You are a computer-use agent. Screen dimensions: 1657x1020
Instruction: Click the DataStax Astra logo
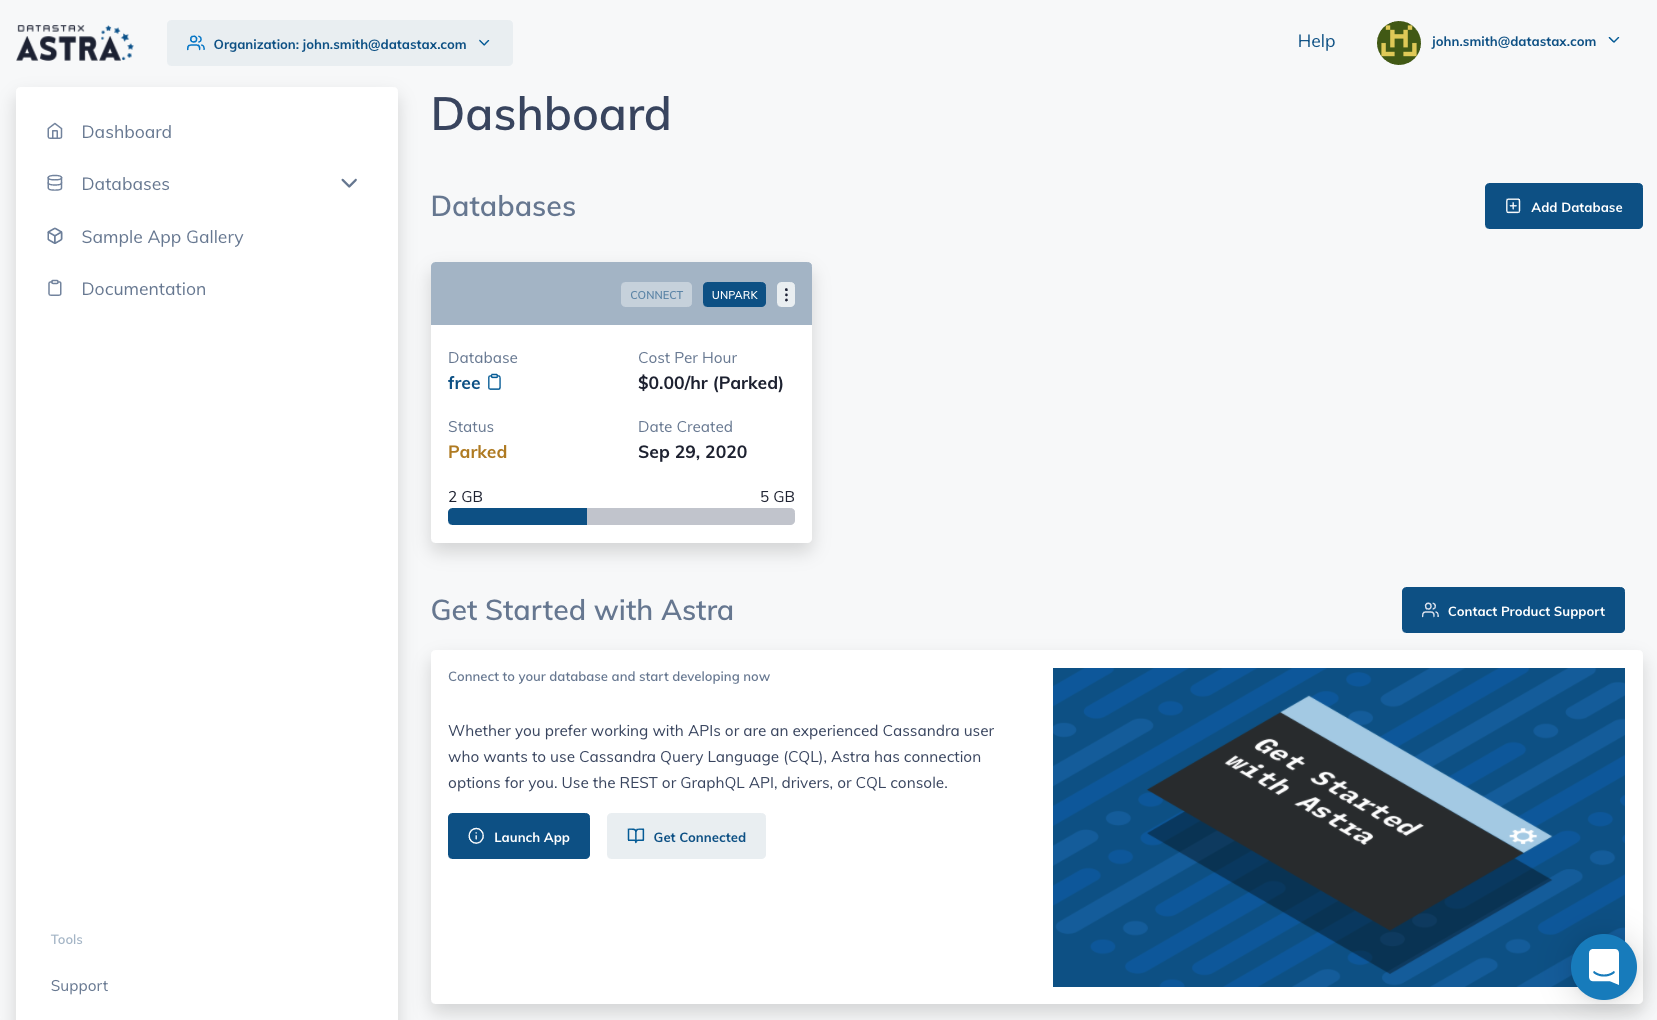tap(75, 43)
